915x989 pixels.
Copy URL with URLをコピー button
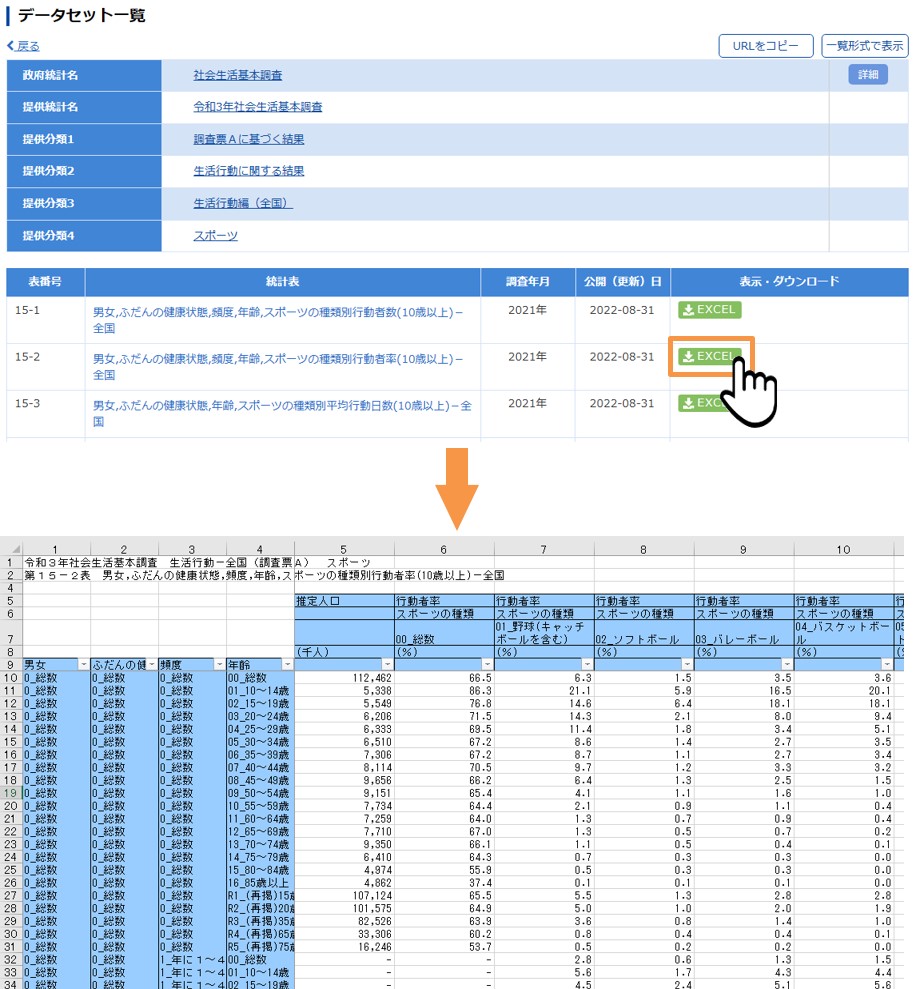766,46
